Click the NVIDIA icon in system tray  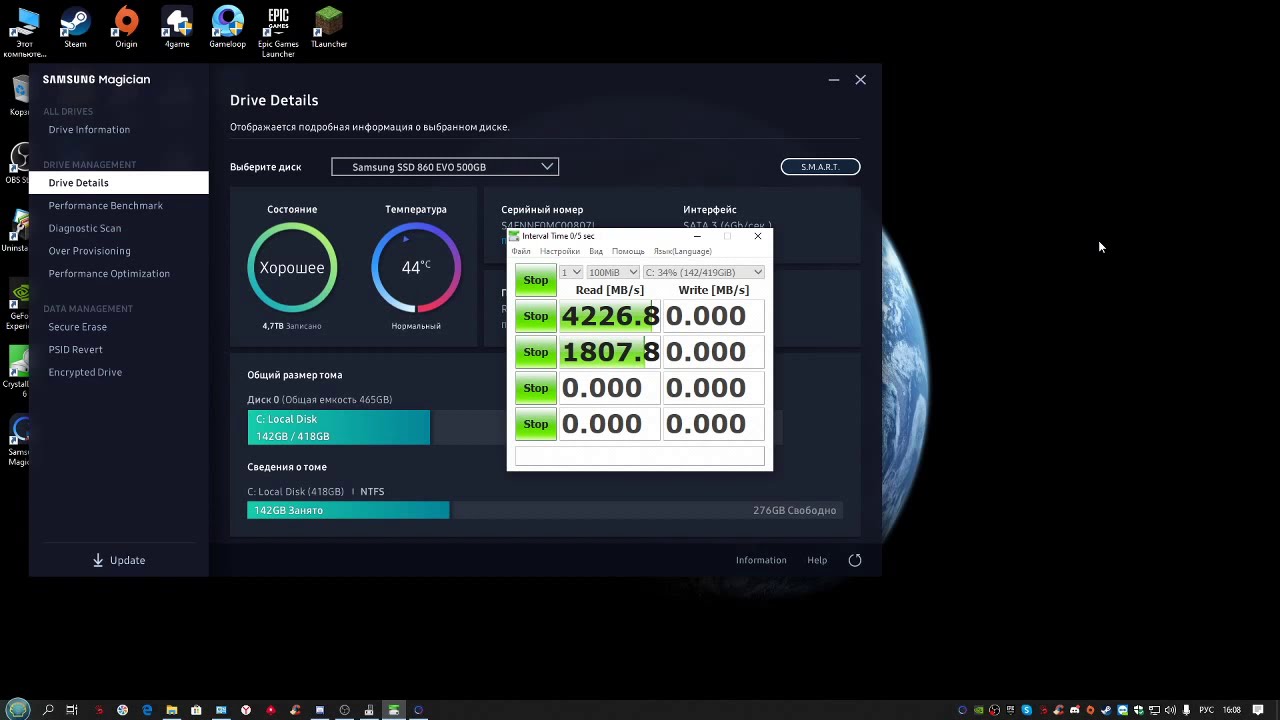pos(979,710)
